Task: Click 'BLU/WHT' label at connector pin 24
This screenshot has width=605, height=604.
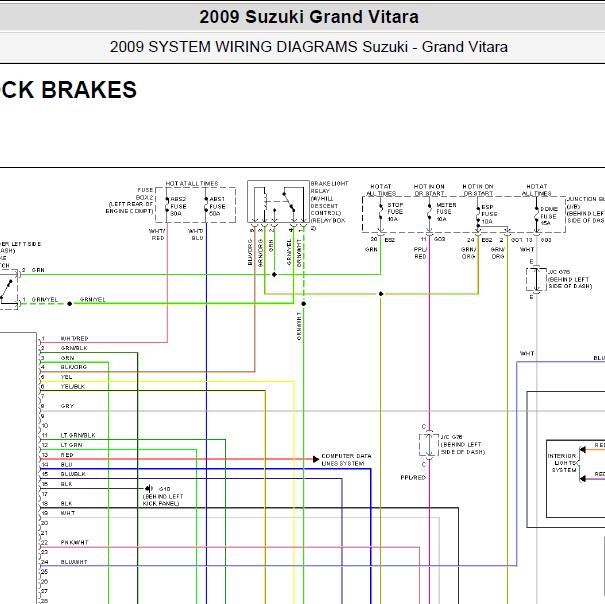Action: click(74, 562)
